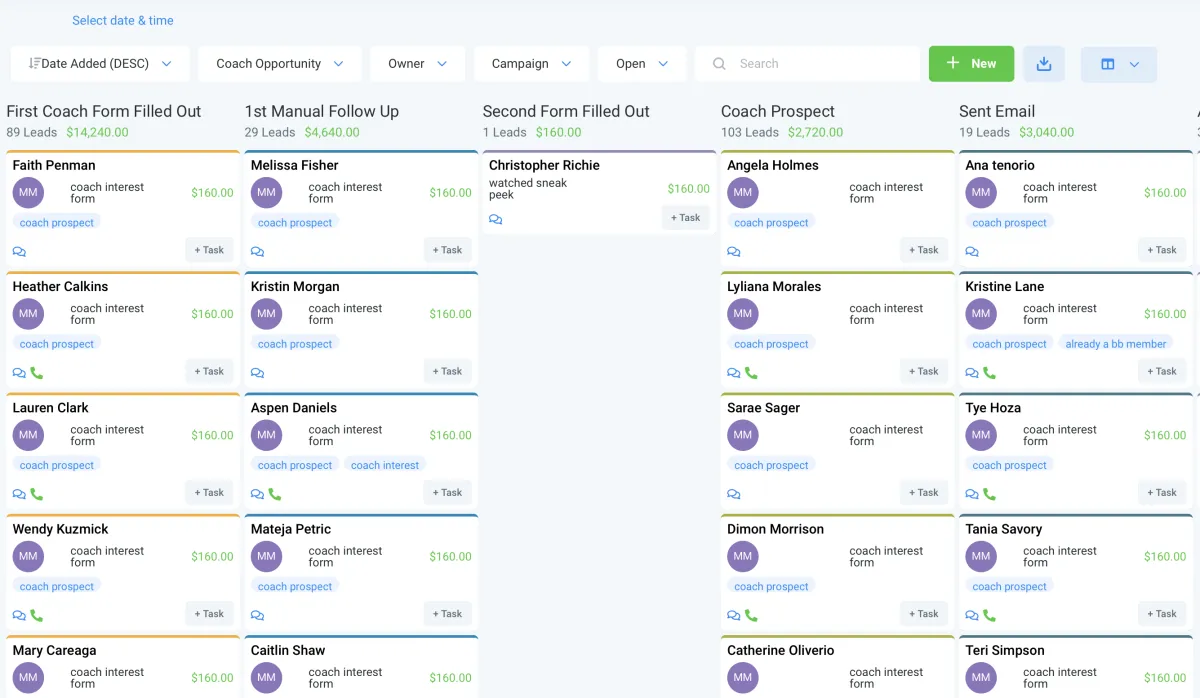Add a task to Christopher Richie card

(x=685, y=218)
